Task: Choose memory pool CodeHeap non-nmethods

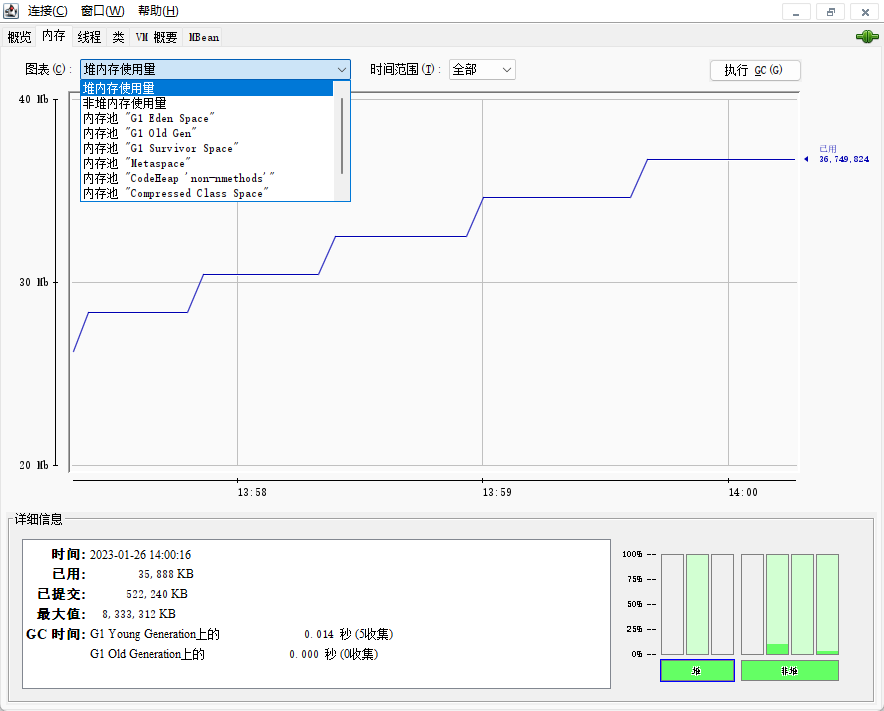Action: click(x=207, y=178)
